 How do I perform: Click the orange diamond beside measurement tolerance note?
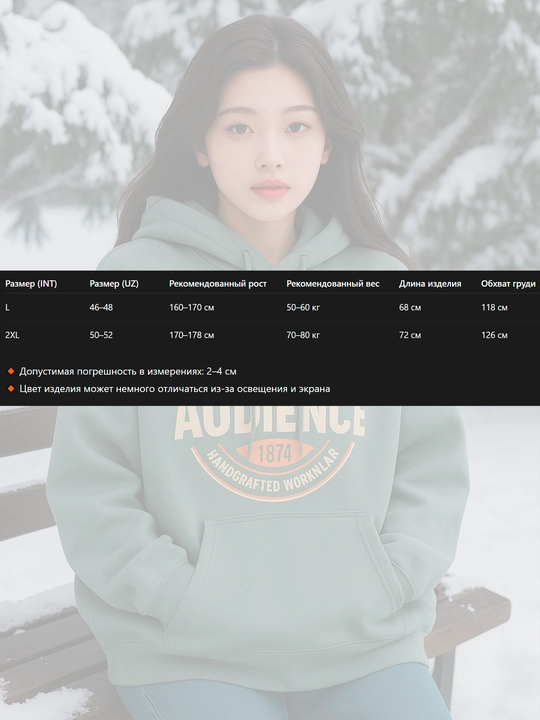pyautogui.click(x=11, y=371)
